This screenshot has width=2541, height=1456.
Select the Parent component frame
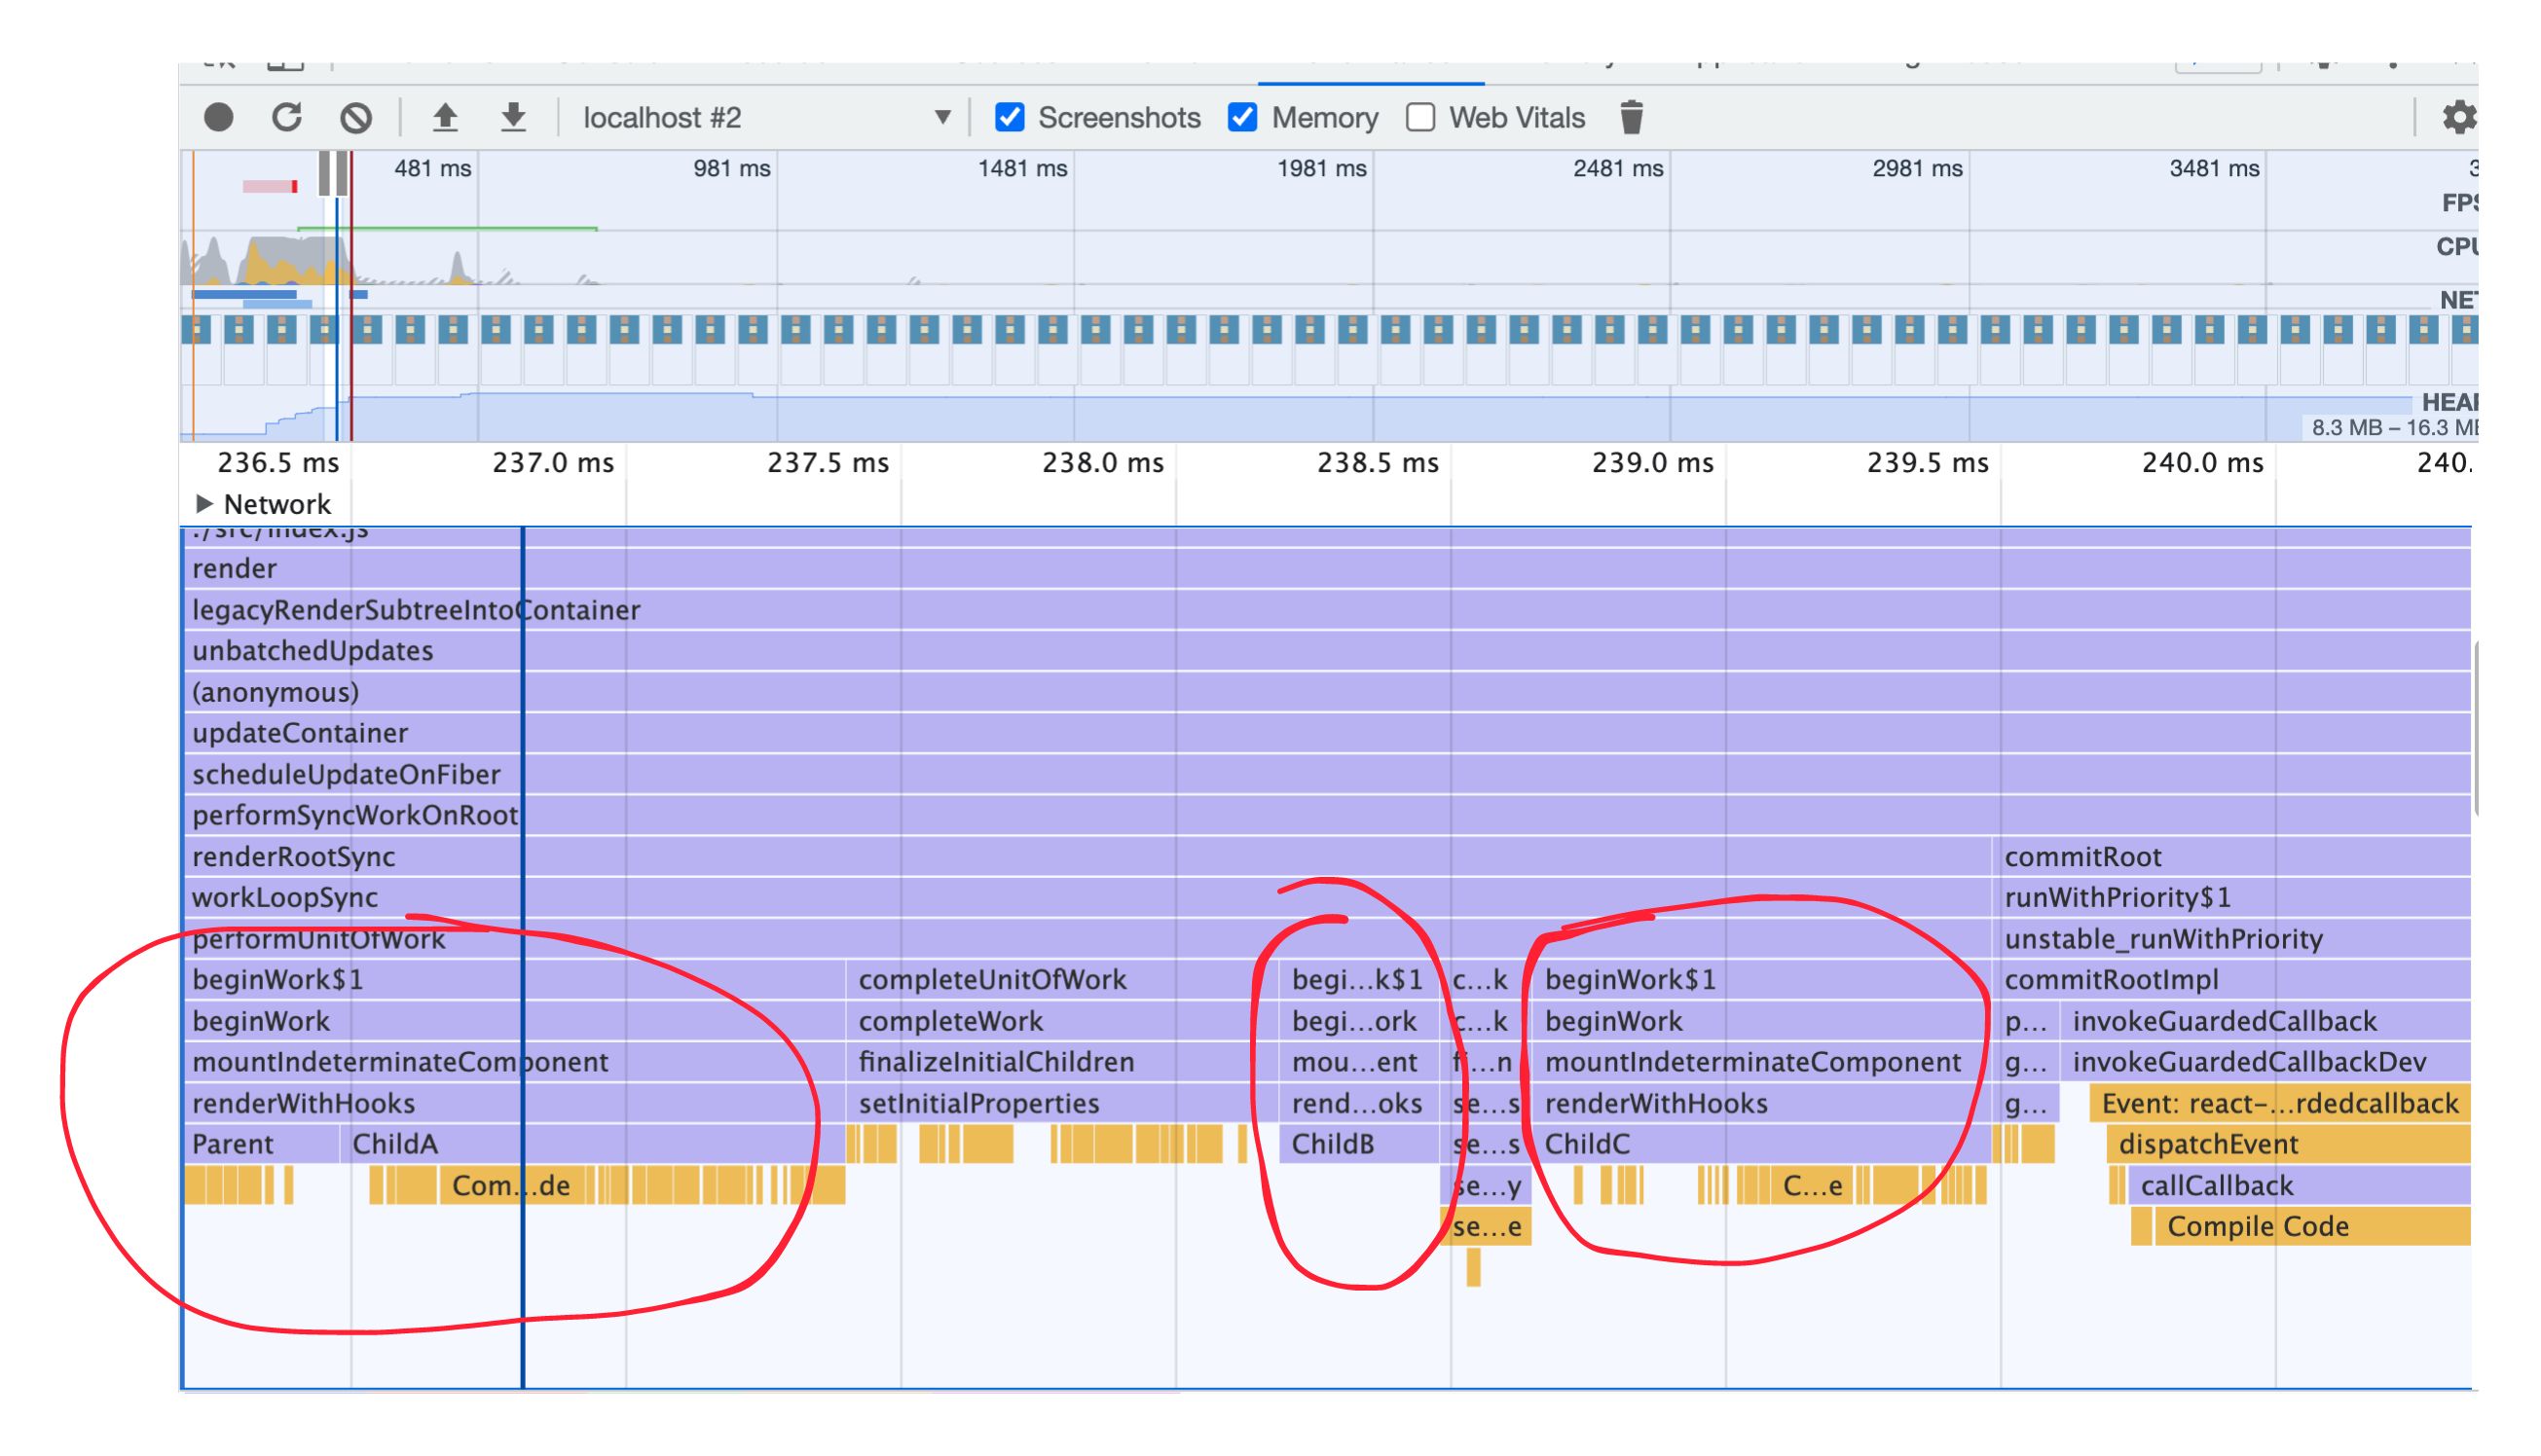tap(232, 1144)
